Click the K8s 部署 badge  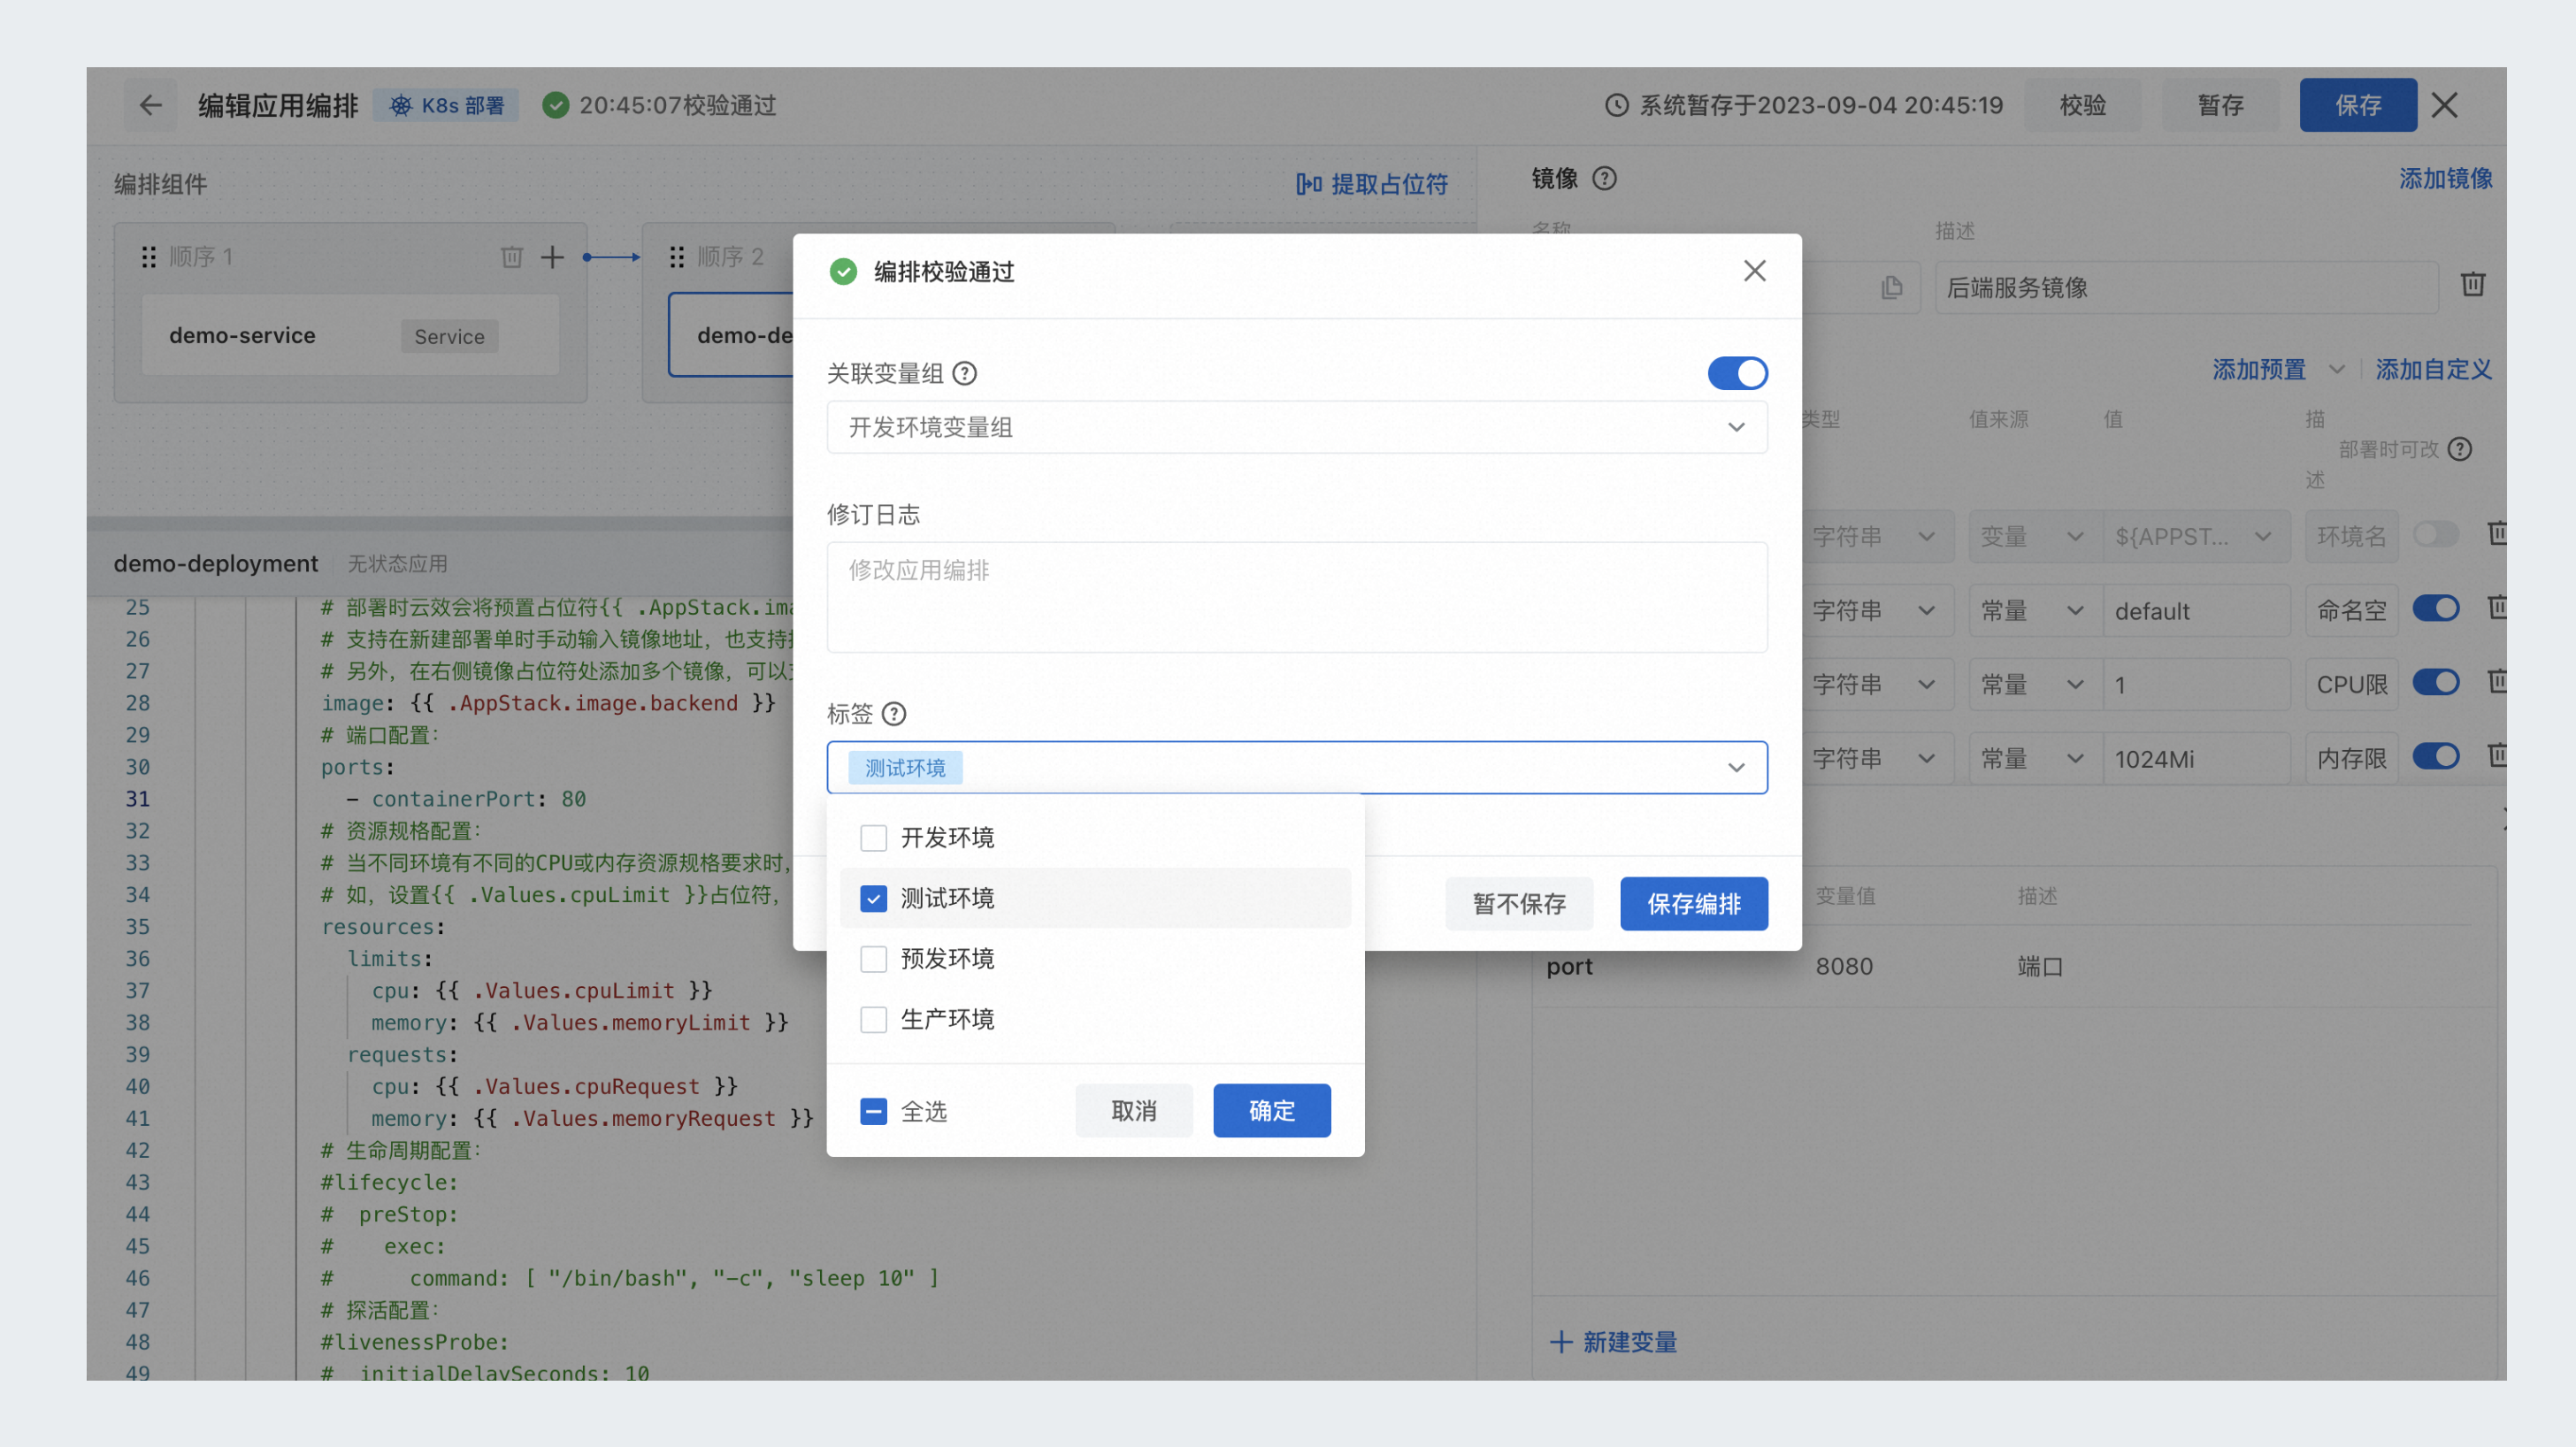[446, 105]
